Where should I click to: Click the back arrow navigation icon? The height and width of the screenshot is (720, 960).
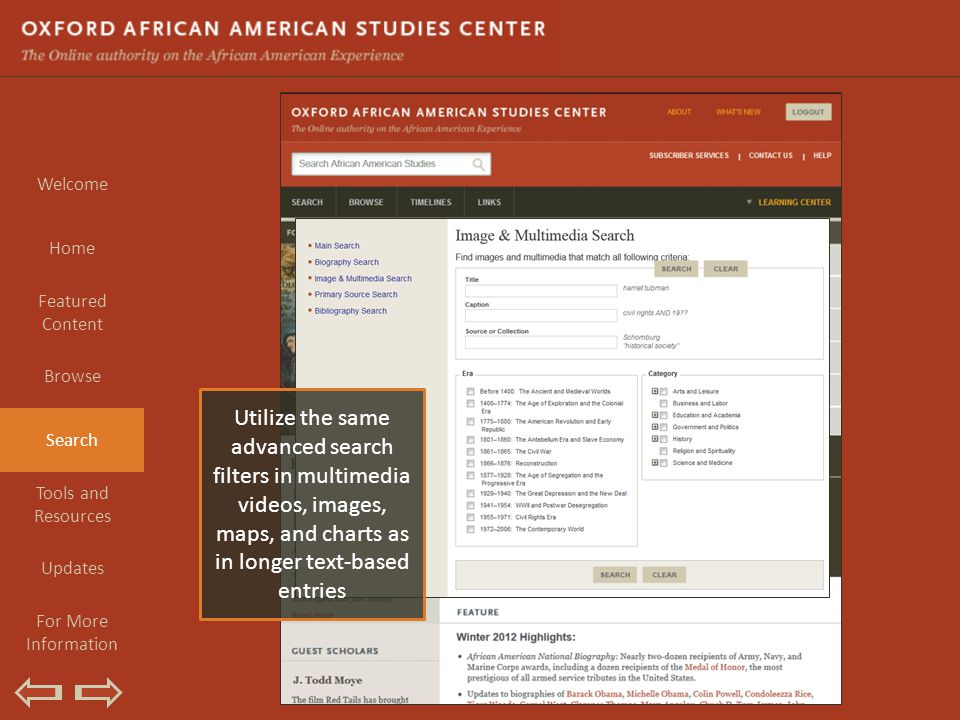click(39, 692)
